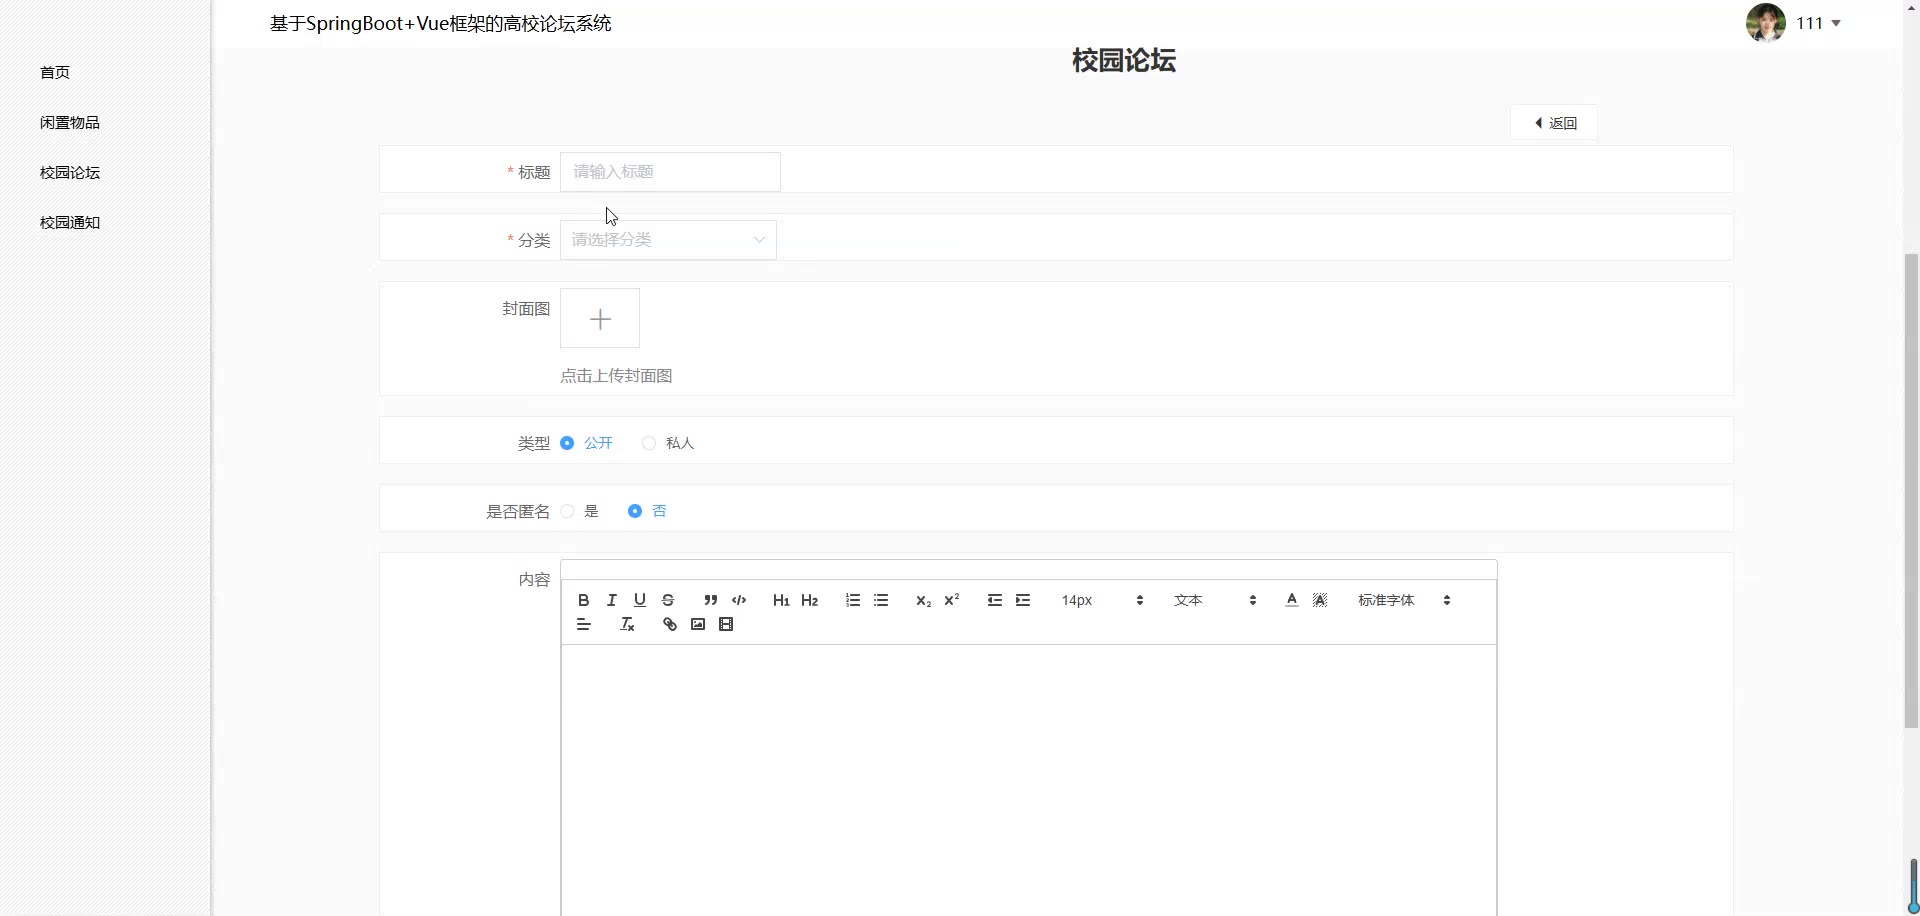Decrease the text indent
This screenshot has width=1920, height=916.
[x=995, y=600]
